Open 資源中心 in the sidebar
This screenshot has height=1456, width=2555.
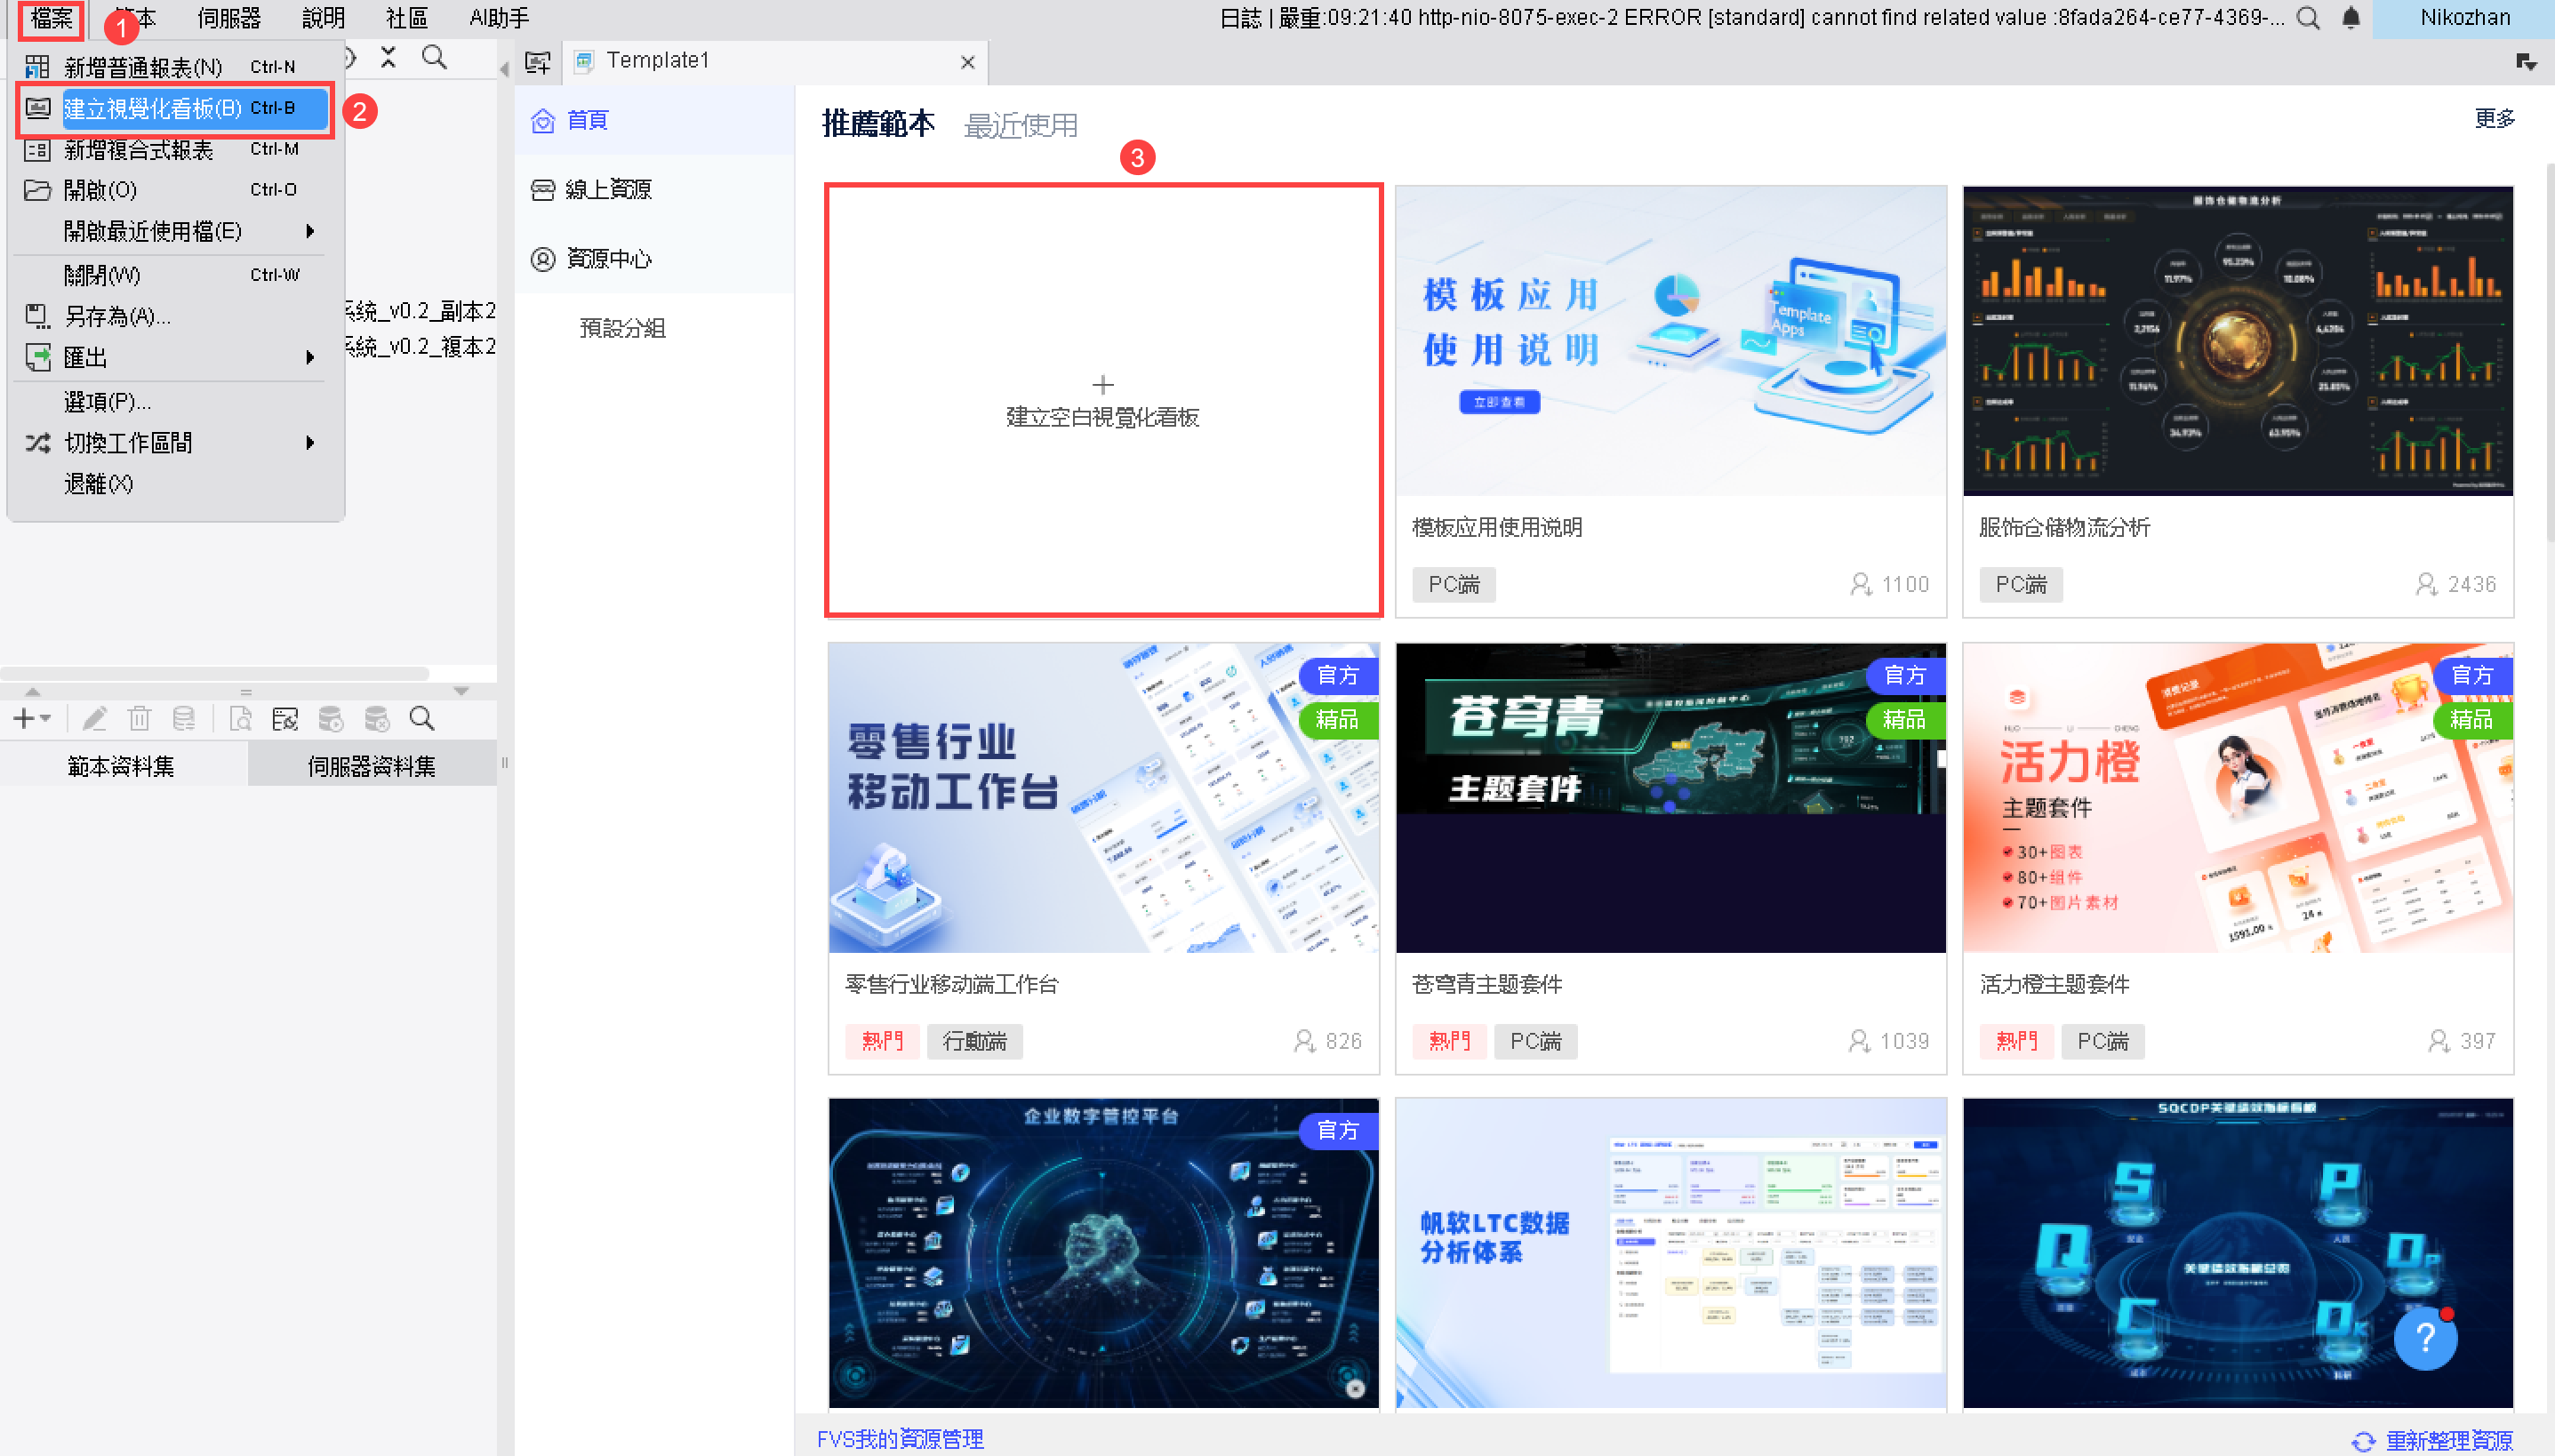[x=655, y=259]
